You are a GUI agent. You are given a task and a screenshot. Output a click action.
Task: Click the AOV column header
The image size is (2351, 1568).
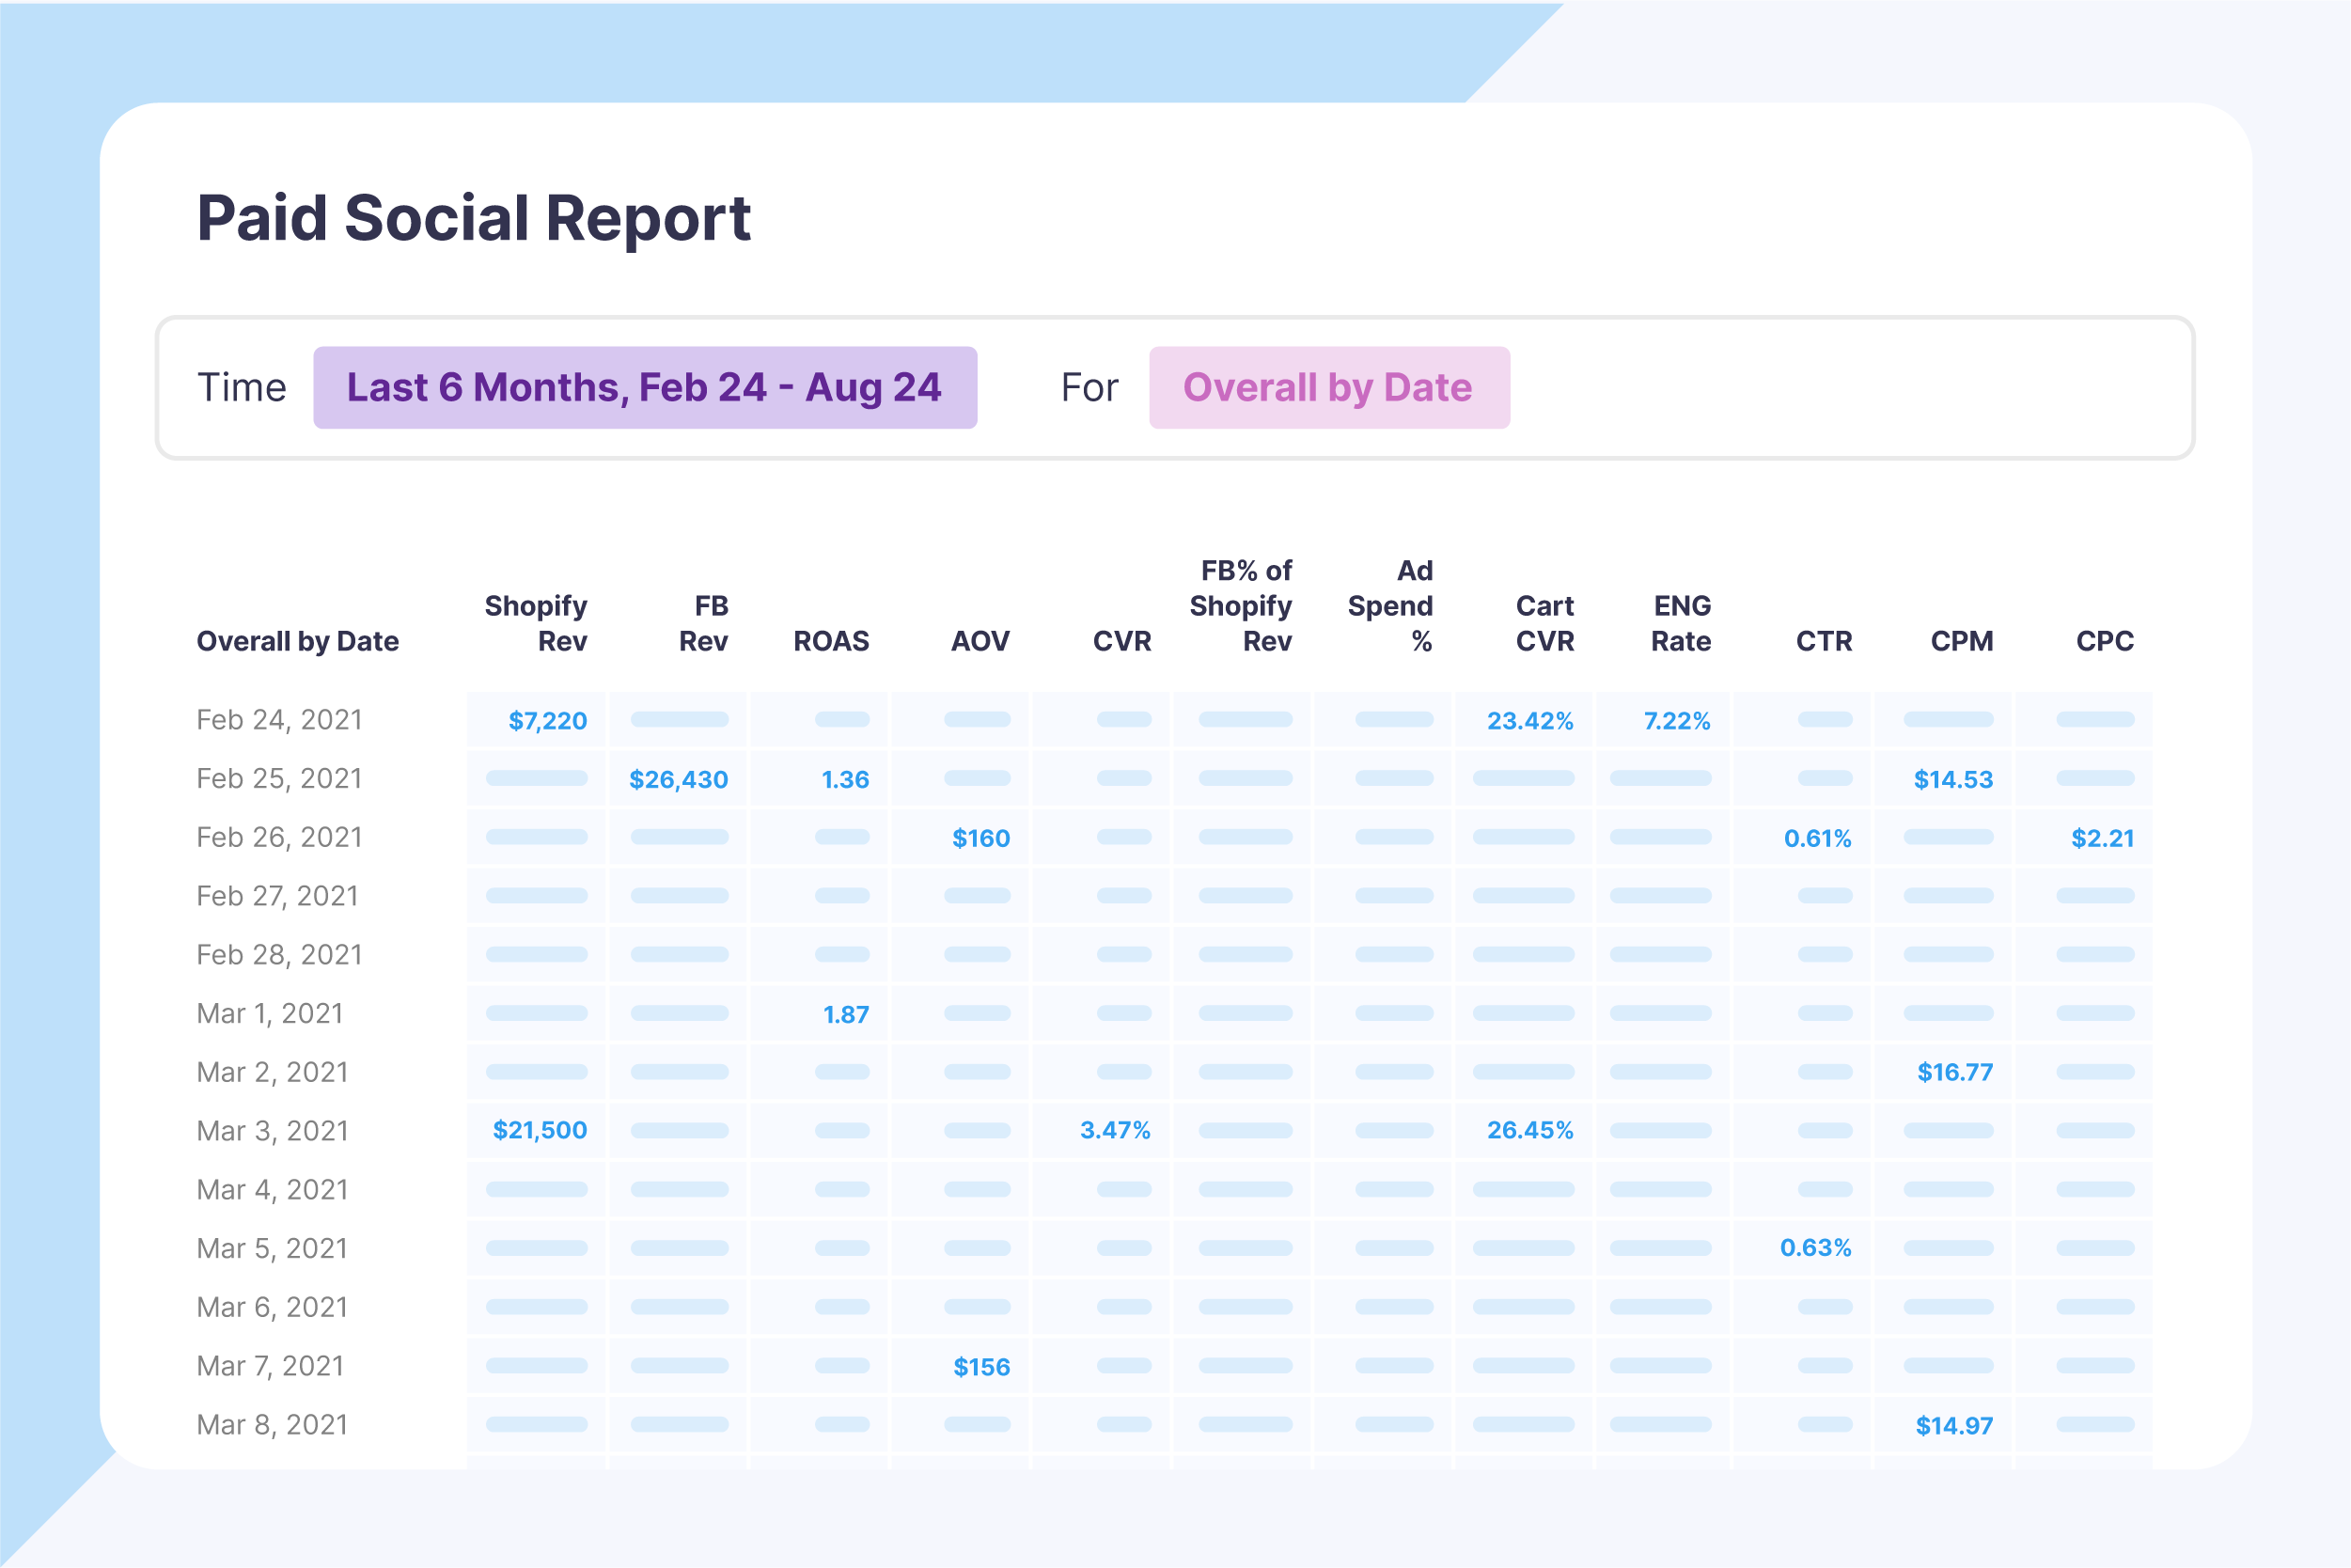point(979,641)
